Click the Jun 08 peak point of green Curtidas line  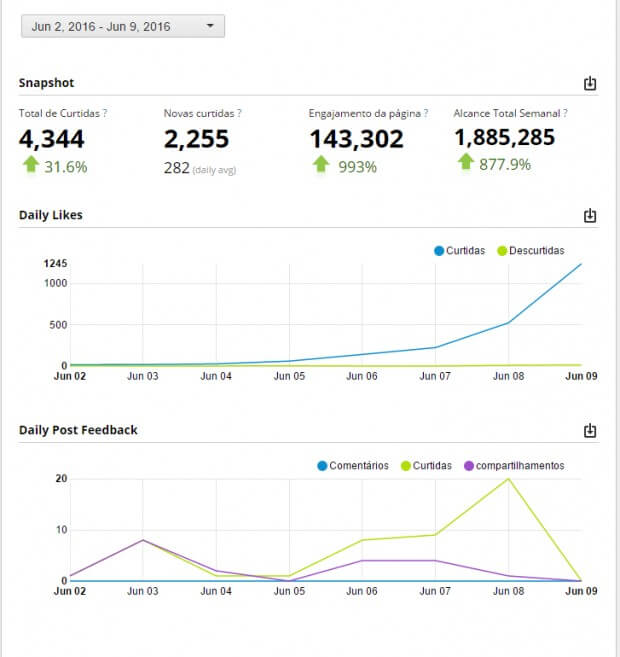[509, 479]
